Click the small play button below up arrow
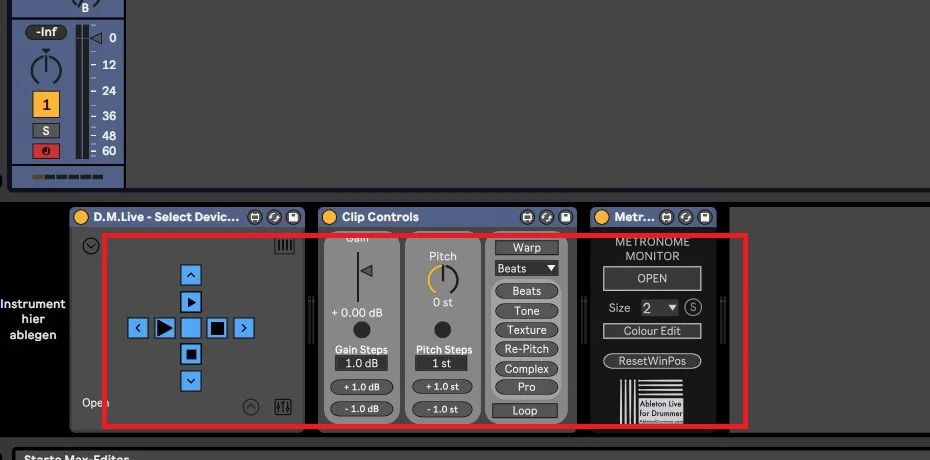This screenshot has height=460, width=930. (x=190, y=302)
